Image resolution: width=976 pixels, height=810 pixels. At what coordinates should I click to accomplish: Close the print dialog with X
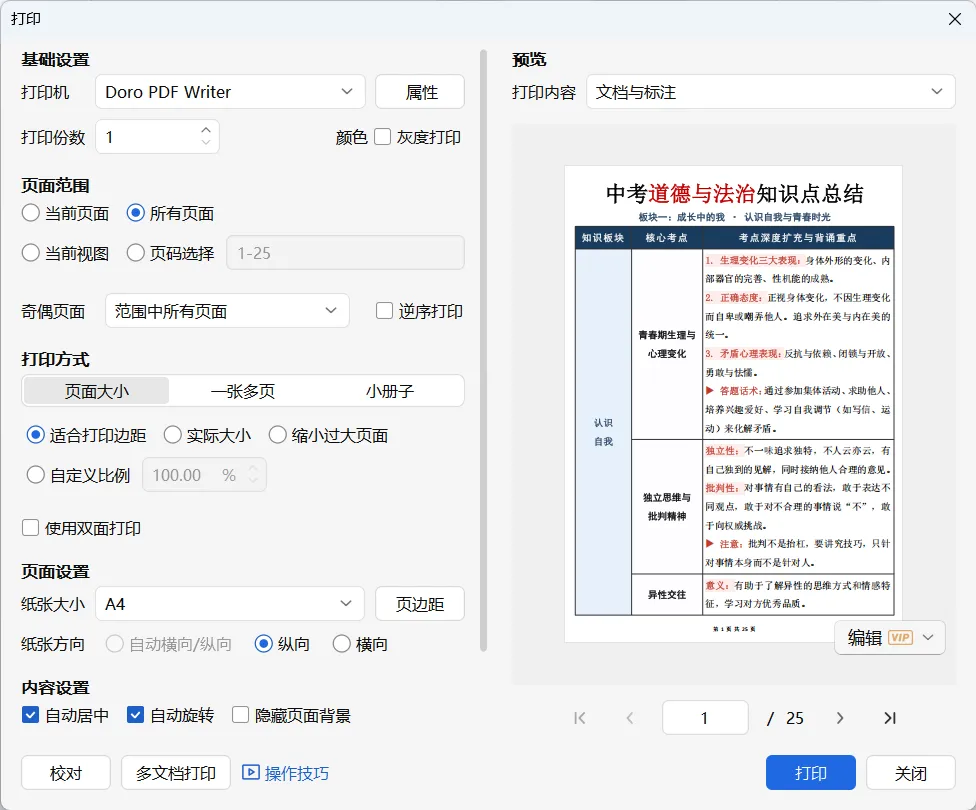click(x=954, y=19)
